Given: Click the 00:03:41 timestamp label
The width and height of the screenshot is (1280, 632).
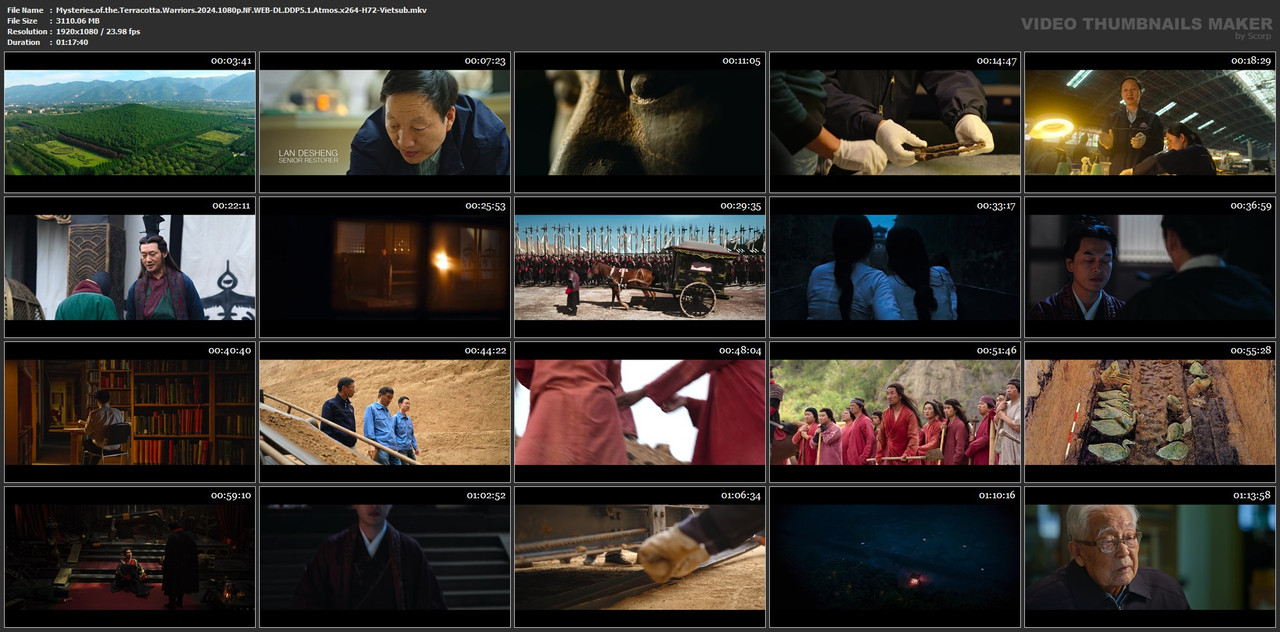Looking at the screenshot, I should [x=232, y=61].
